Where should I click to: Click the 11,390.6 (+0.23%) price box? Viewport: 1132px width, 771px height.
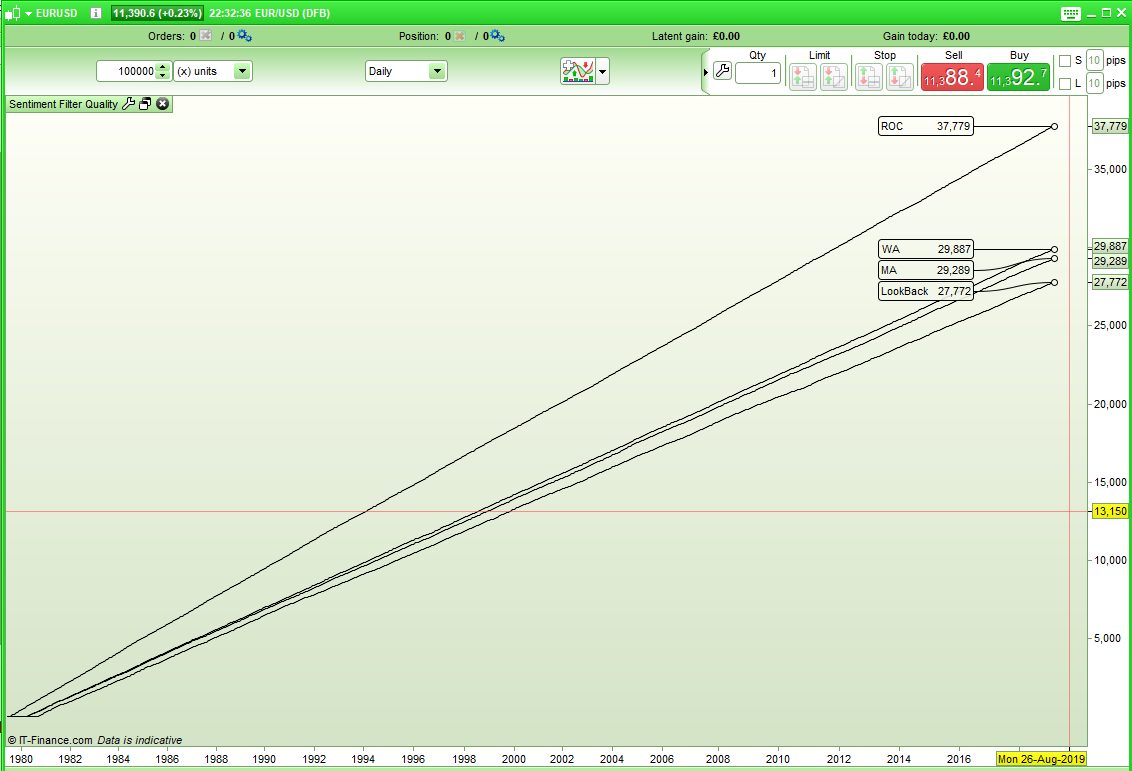coord(157,13)
